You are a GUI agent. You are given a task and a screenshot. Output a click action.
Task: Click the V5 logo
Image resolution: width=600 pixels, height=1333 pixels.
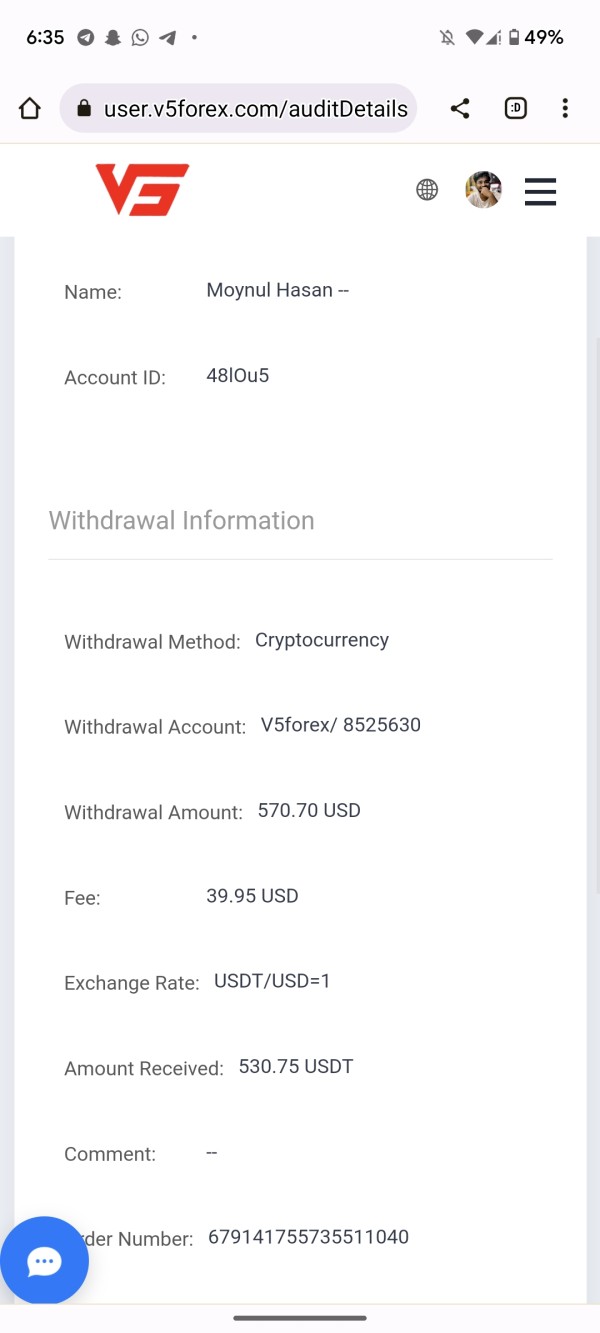pyautogui.click(x=142, y=190)
